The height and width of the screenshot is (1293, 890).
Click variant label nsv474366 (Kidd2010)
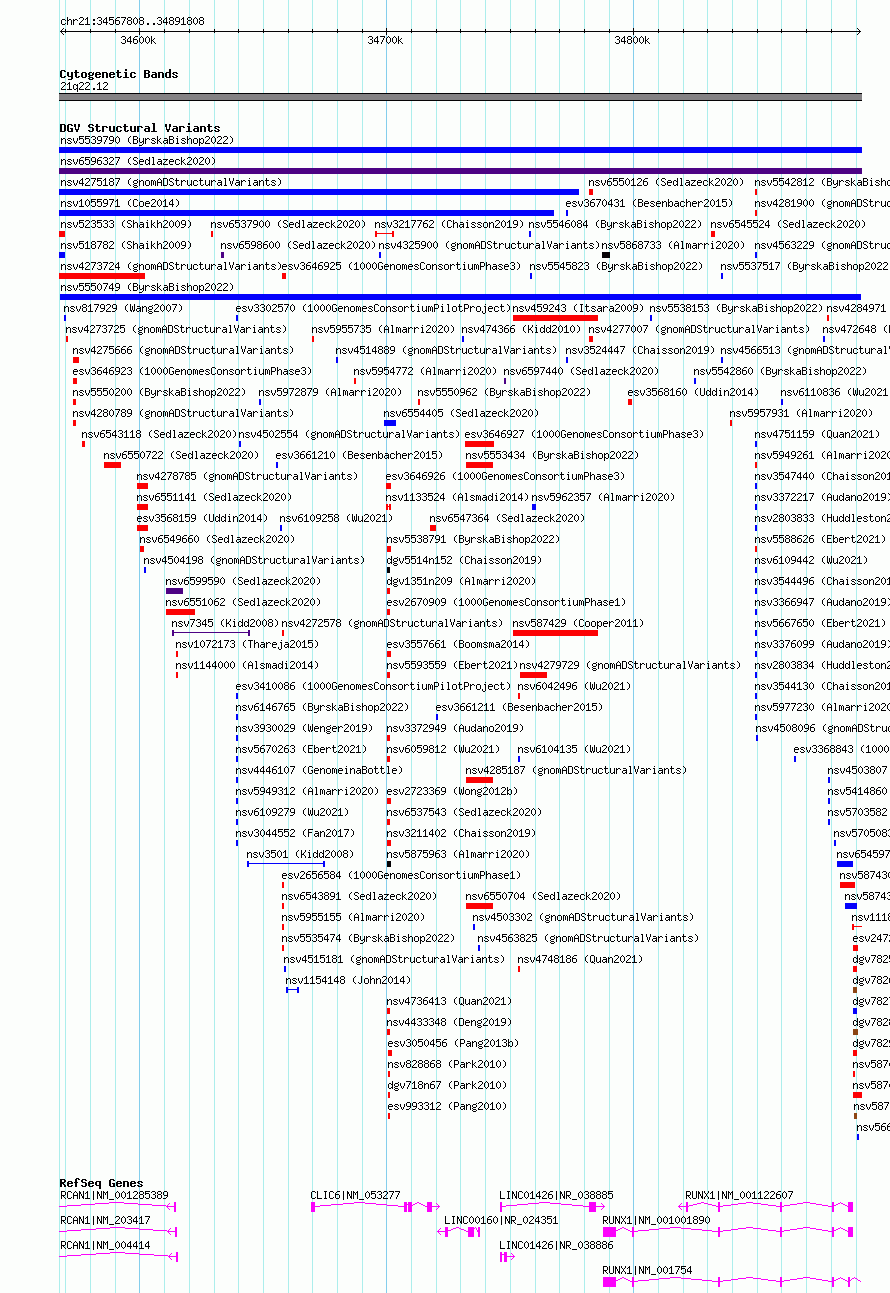[523, 329]
